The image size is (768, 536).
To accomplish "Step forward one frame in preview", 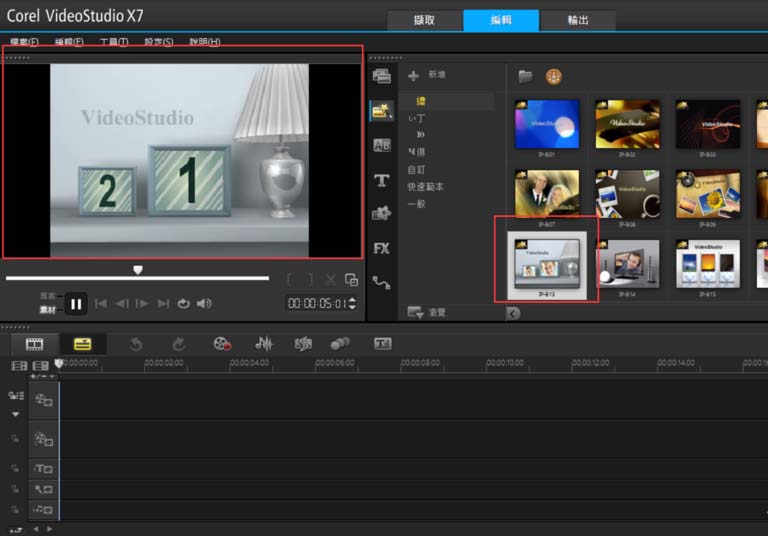I will tap(142, 304).
